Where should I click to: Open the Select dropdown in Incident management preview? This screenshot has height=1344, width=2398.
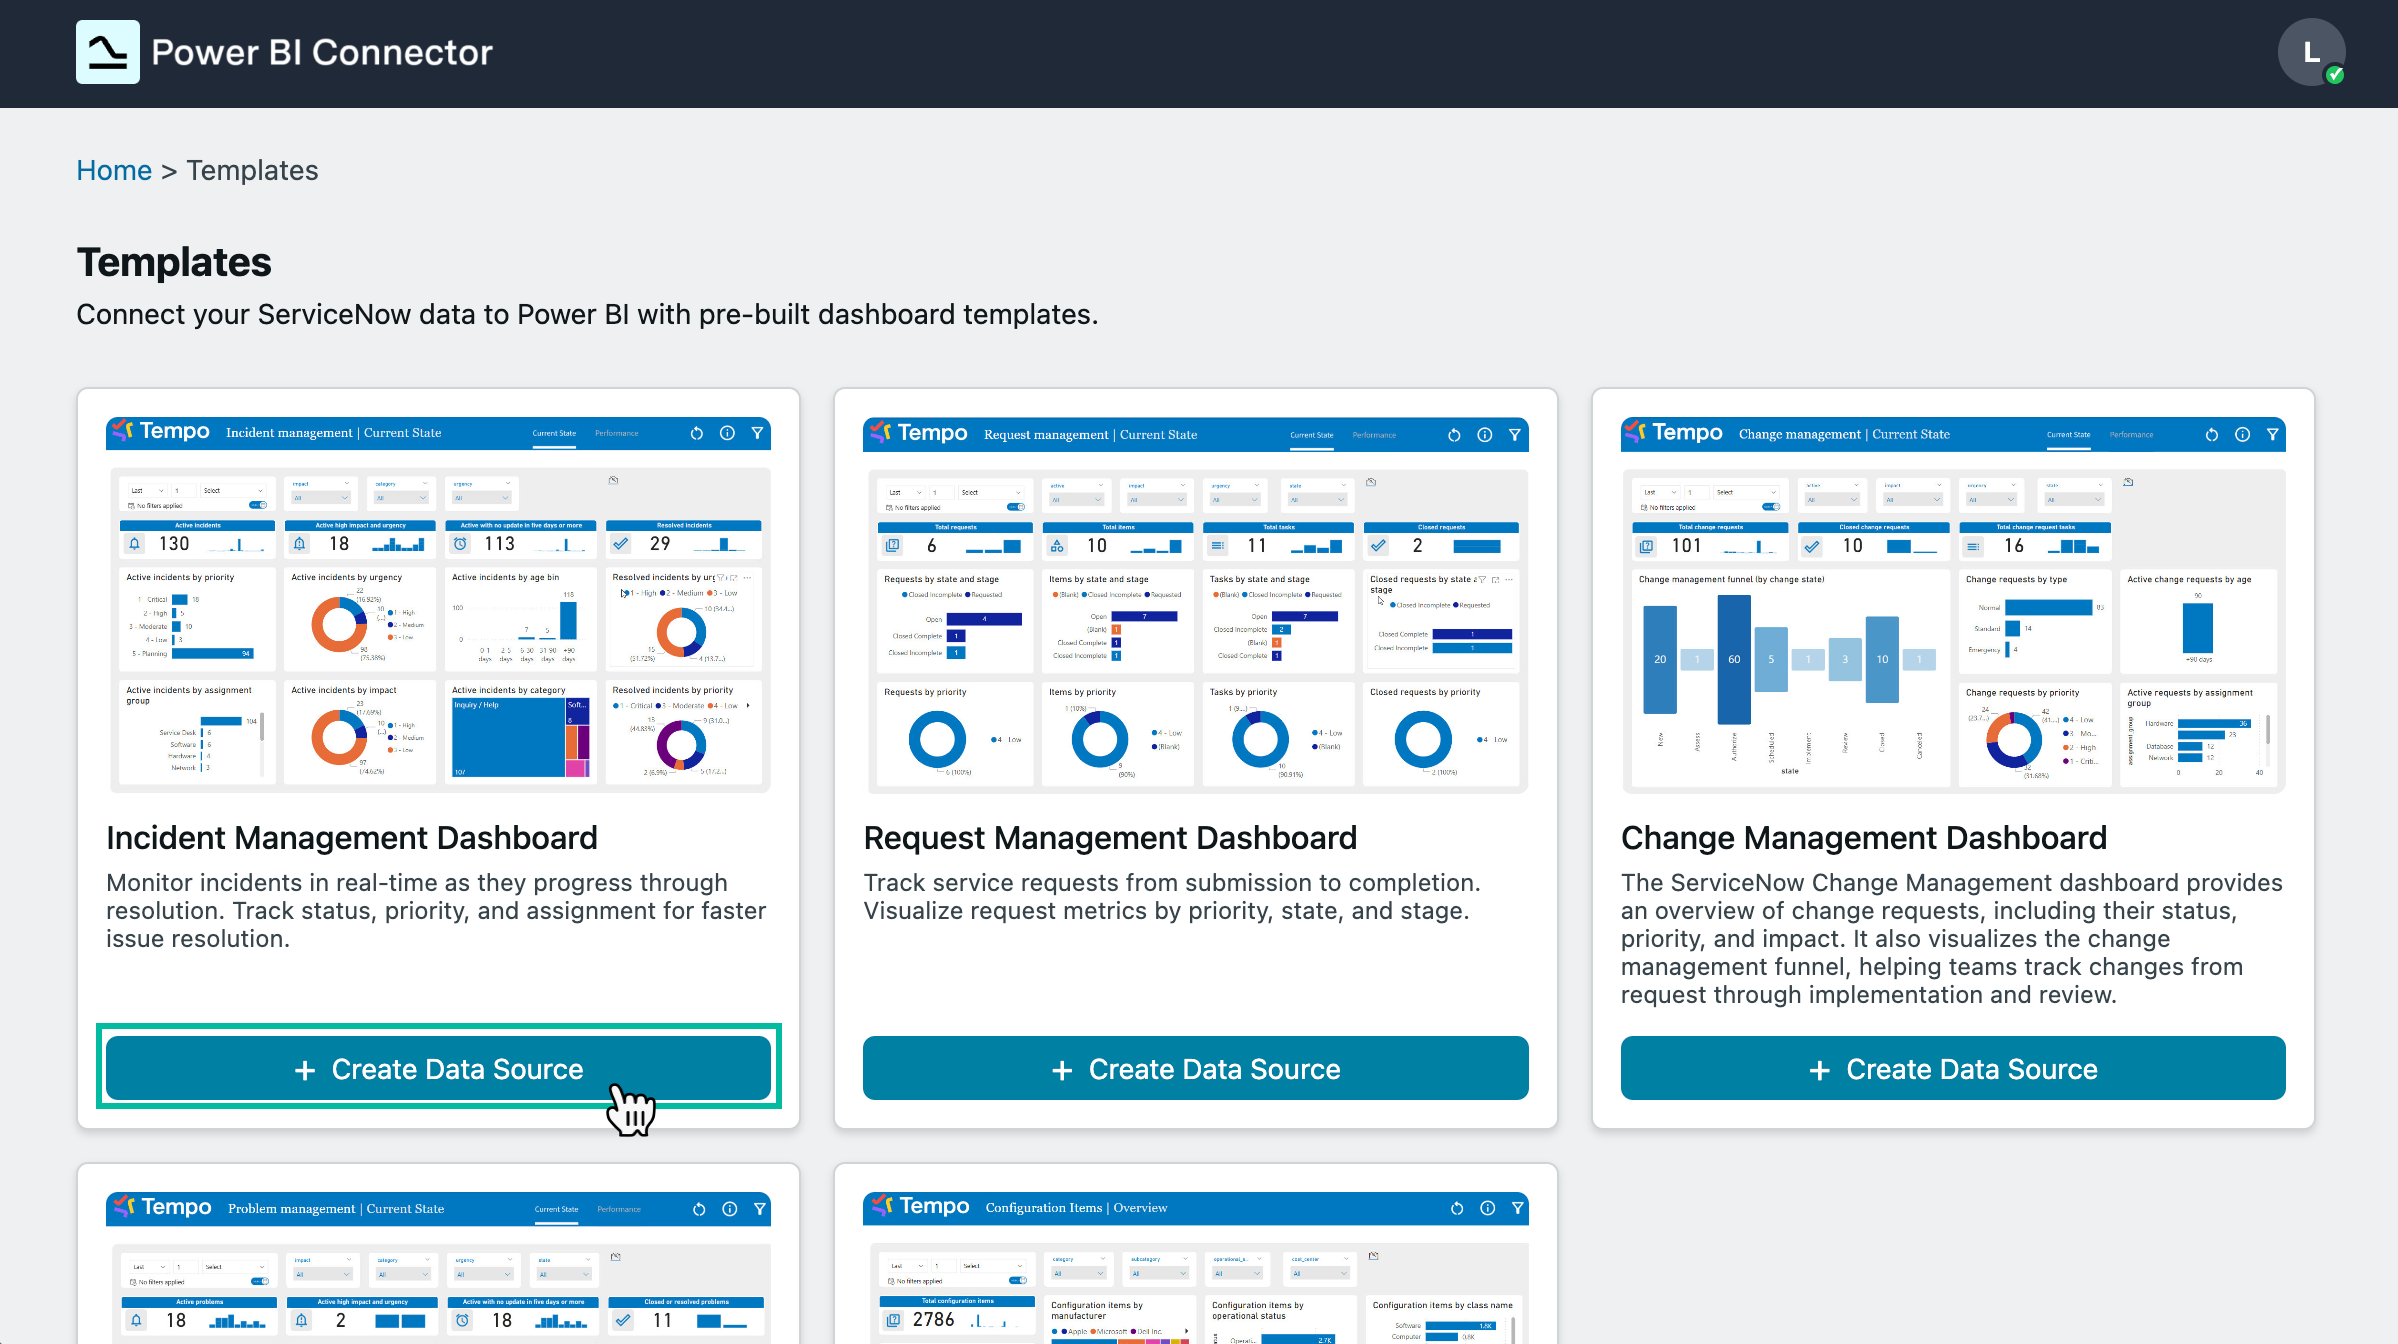tap(234, 491)
